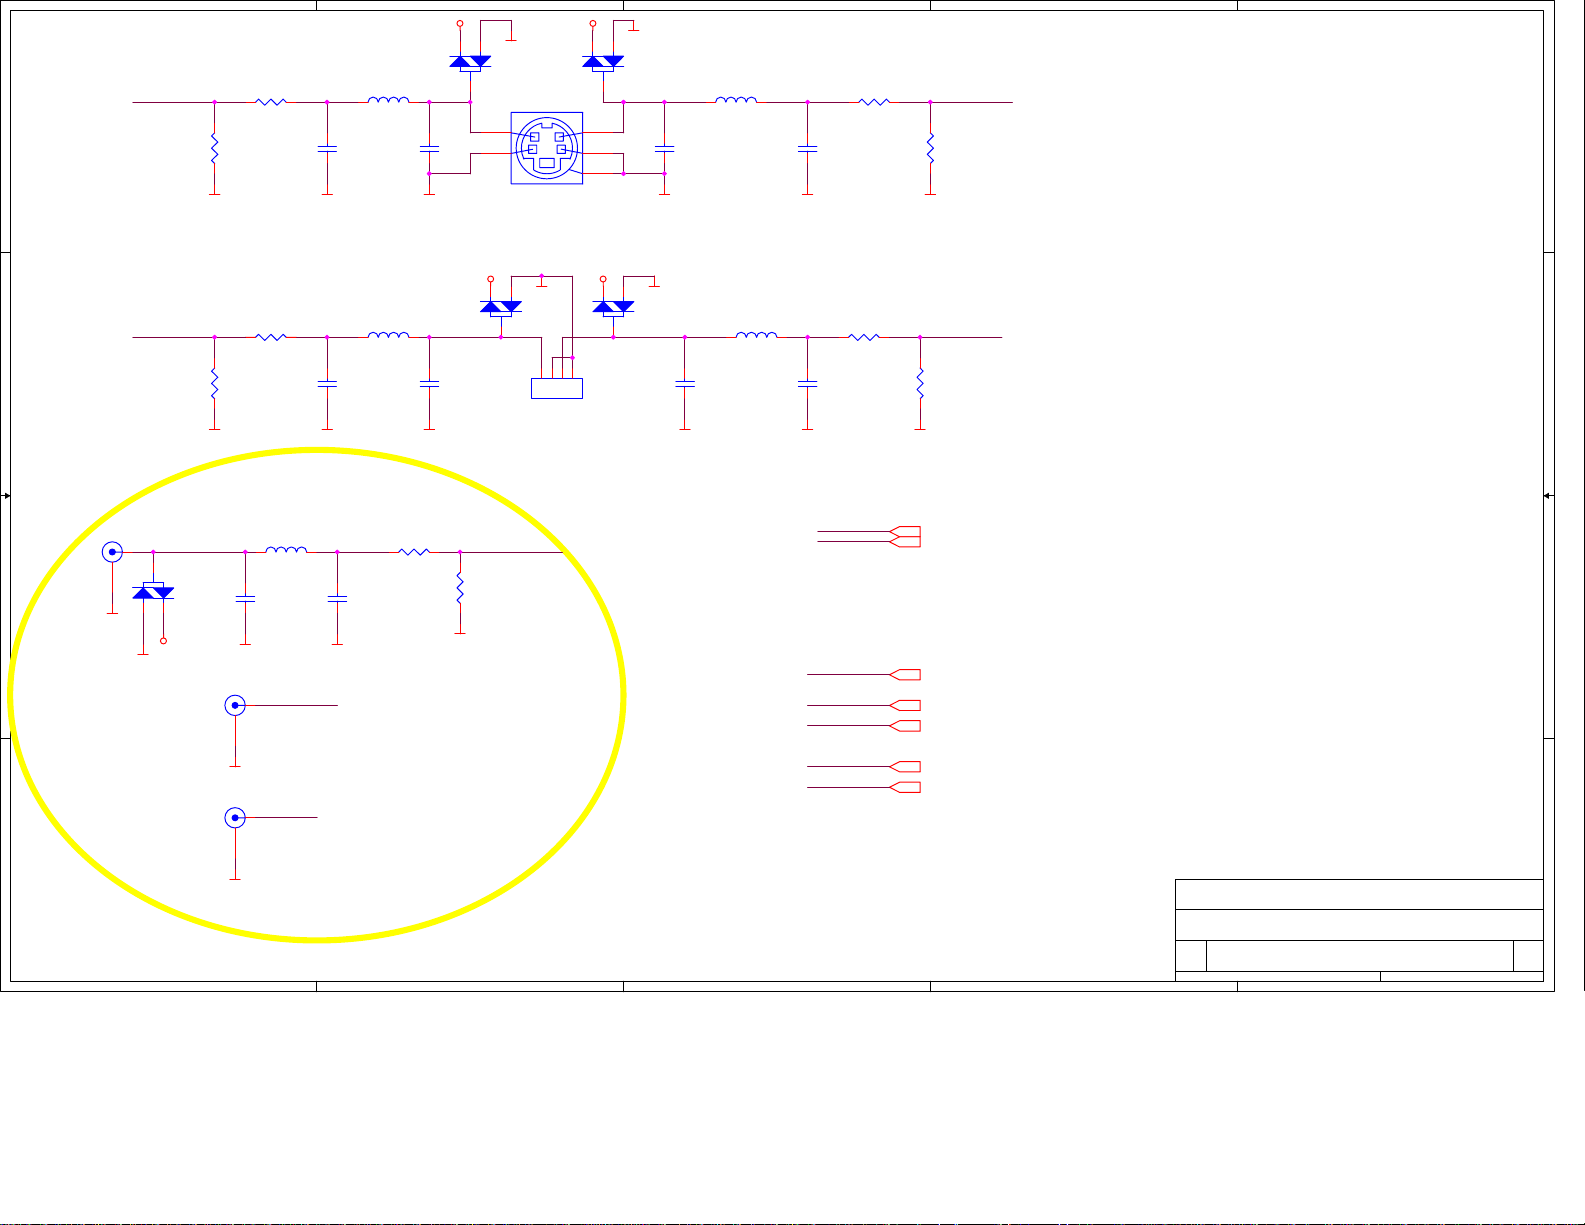Select the TVS diode pair right of header connector
This screenshot has width=1585, height=1225.
click(x=613, y=307)
